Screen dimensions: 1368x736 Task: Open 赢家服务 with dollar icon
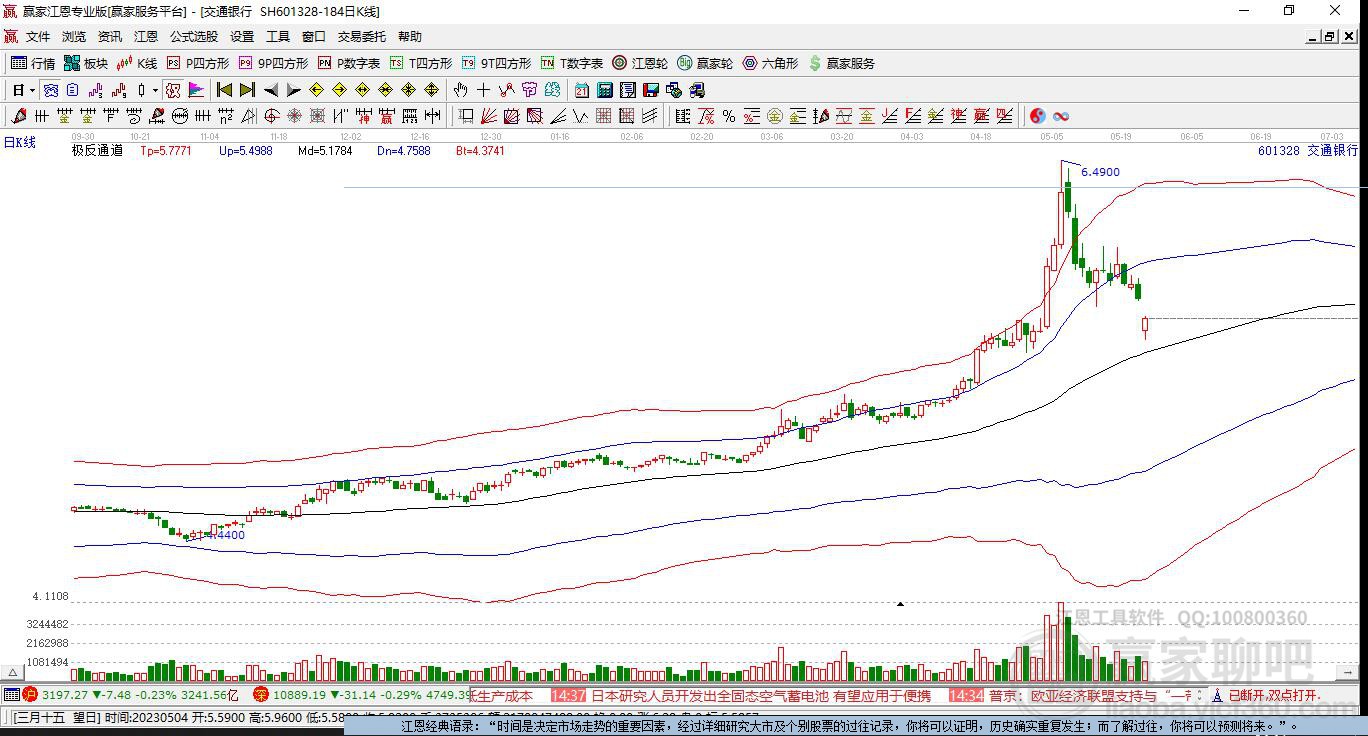[x=842, y=63]
